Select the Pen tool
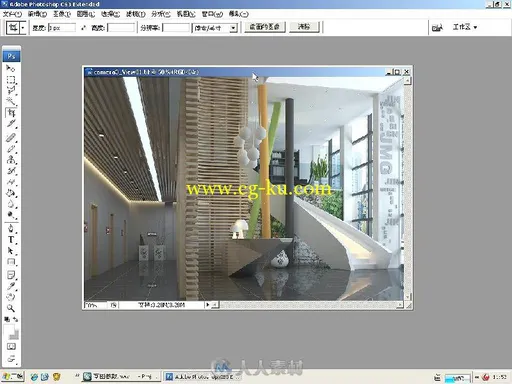This screenshot has height=384, width=512. pyautogui.click(x=11, y=229)
